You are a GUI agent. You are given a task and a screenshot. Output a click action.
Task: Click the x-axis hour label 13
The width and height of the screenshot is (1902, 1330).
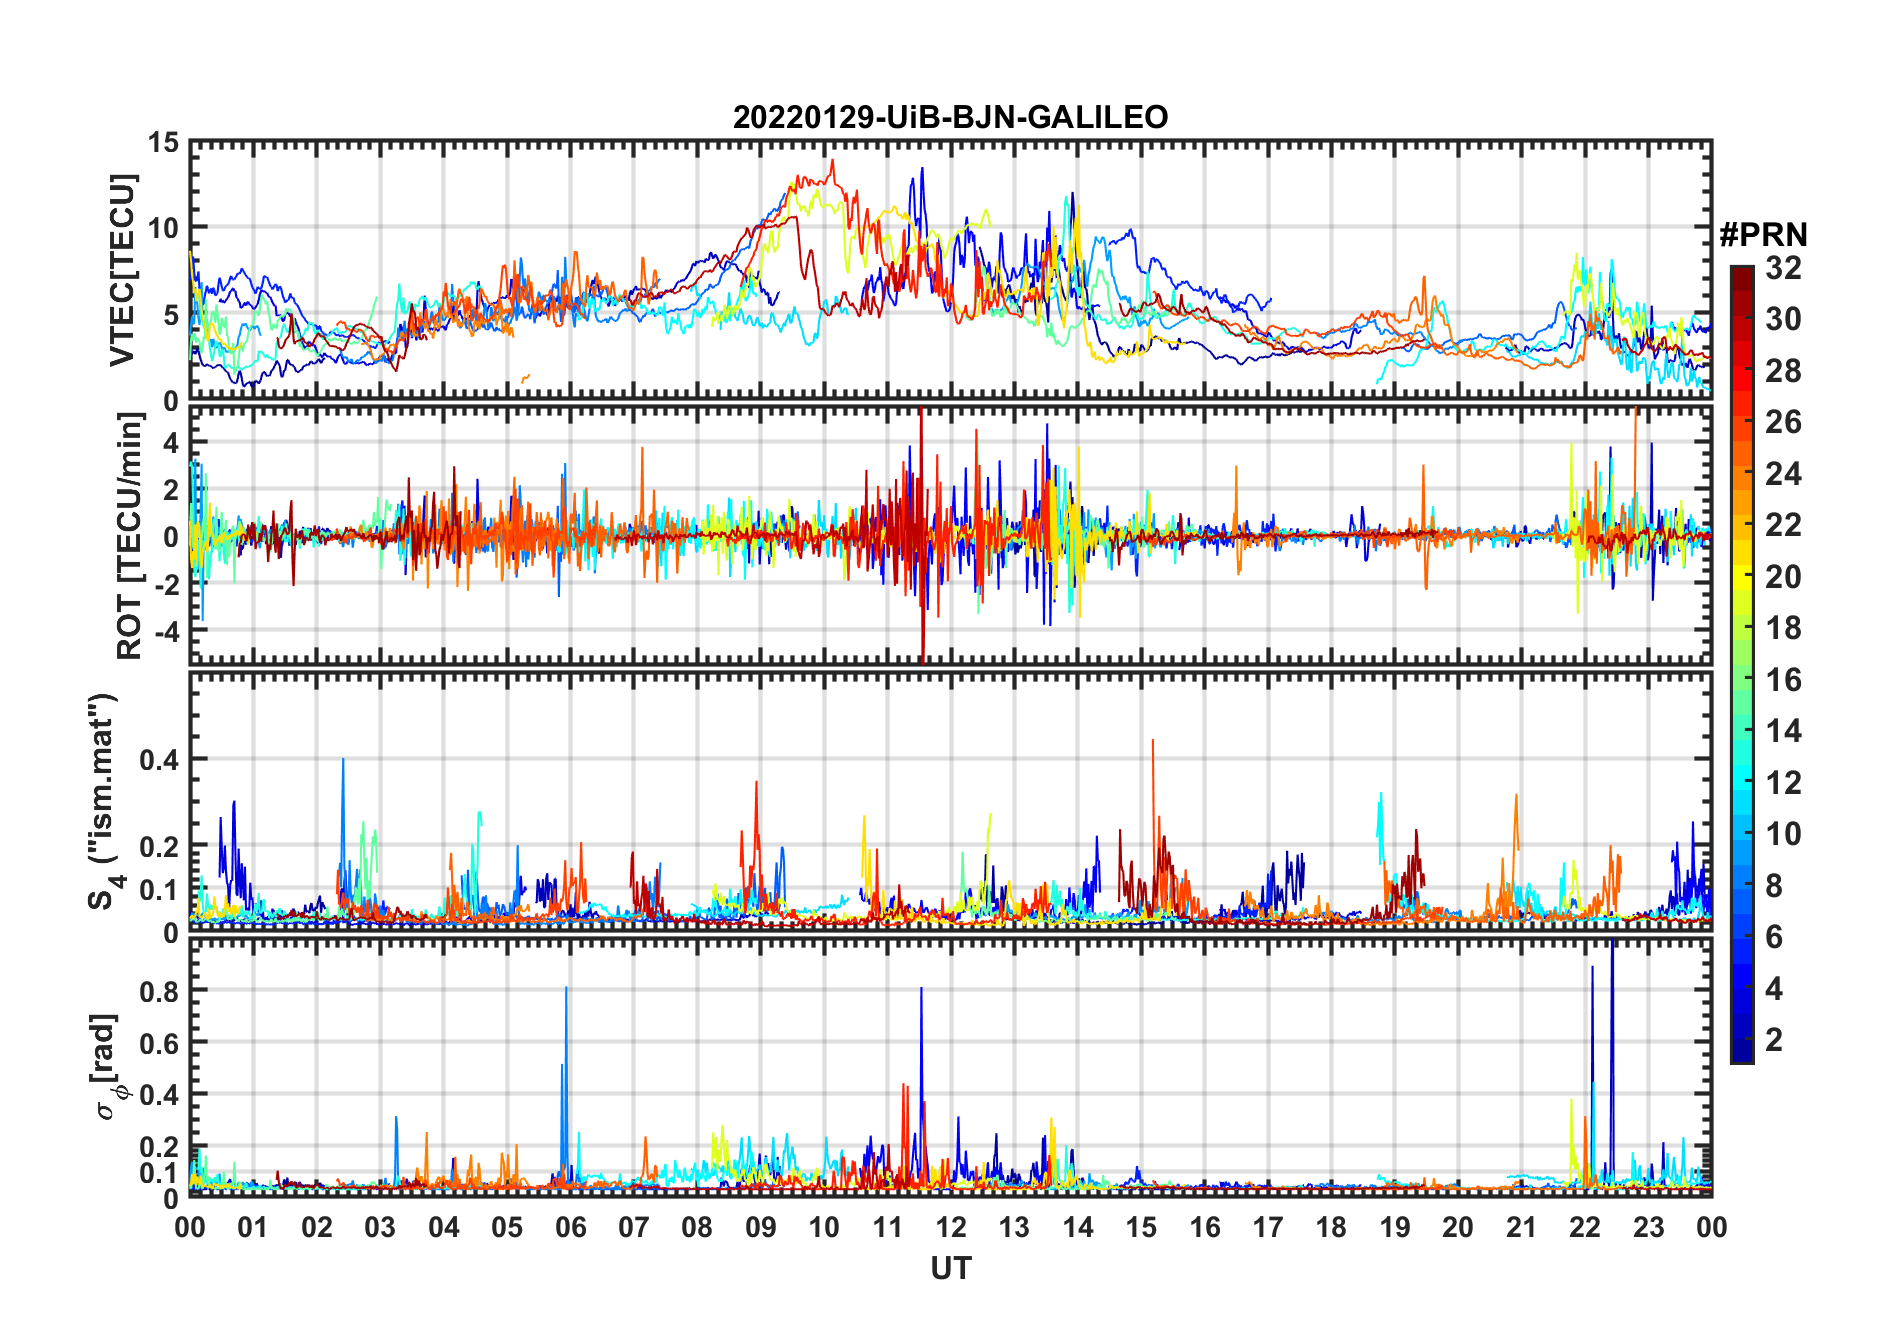(1014, 1227)
